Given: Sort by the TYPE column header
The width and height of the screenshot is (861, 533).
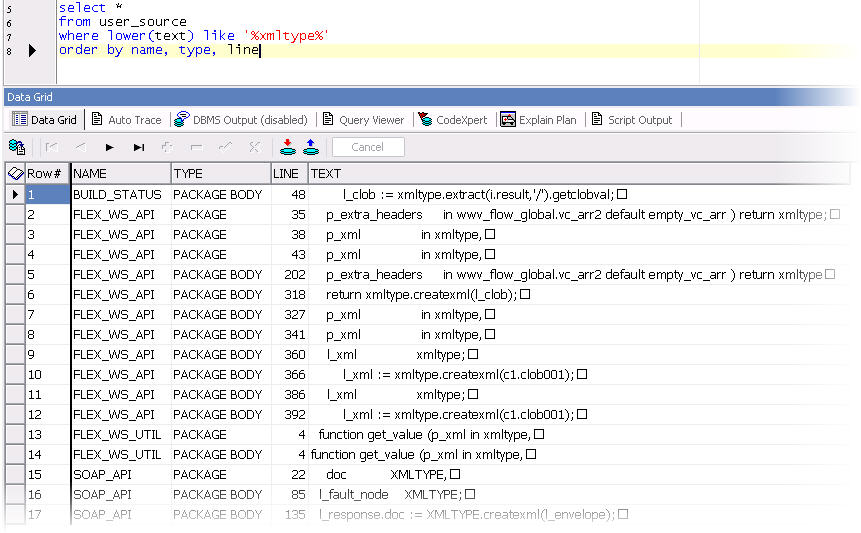Looking at the screenshot, I should pos(221,173).
